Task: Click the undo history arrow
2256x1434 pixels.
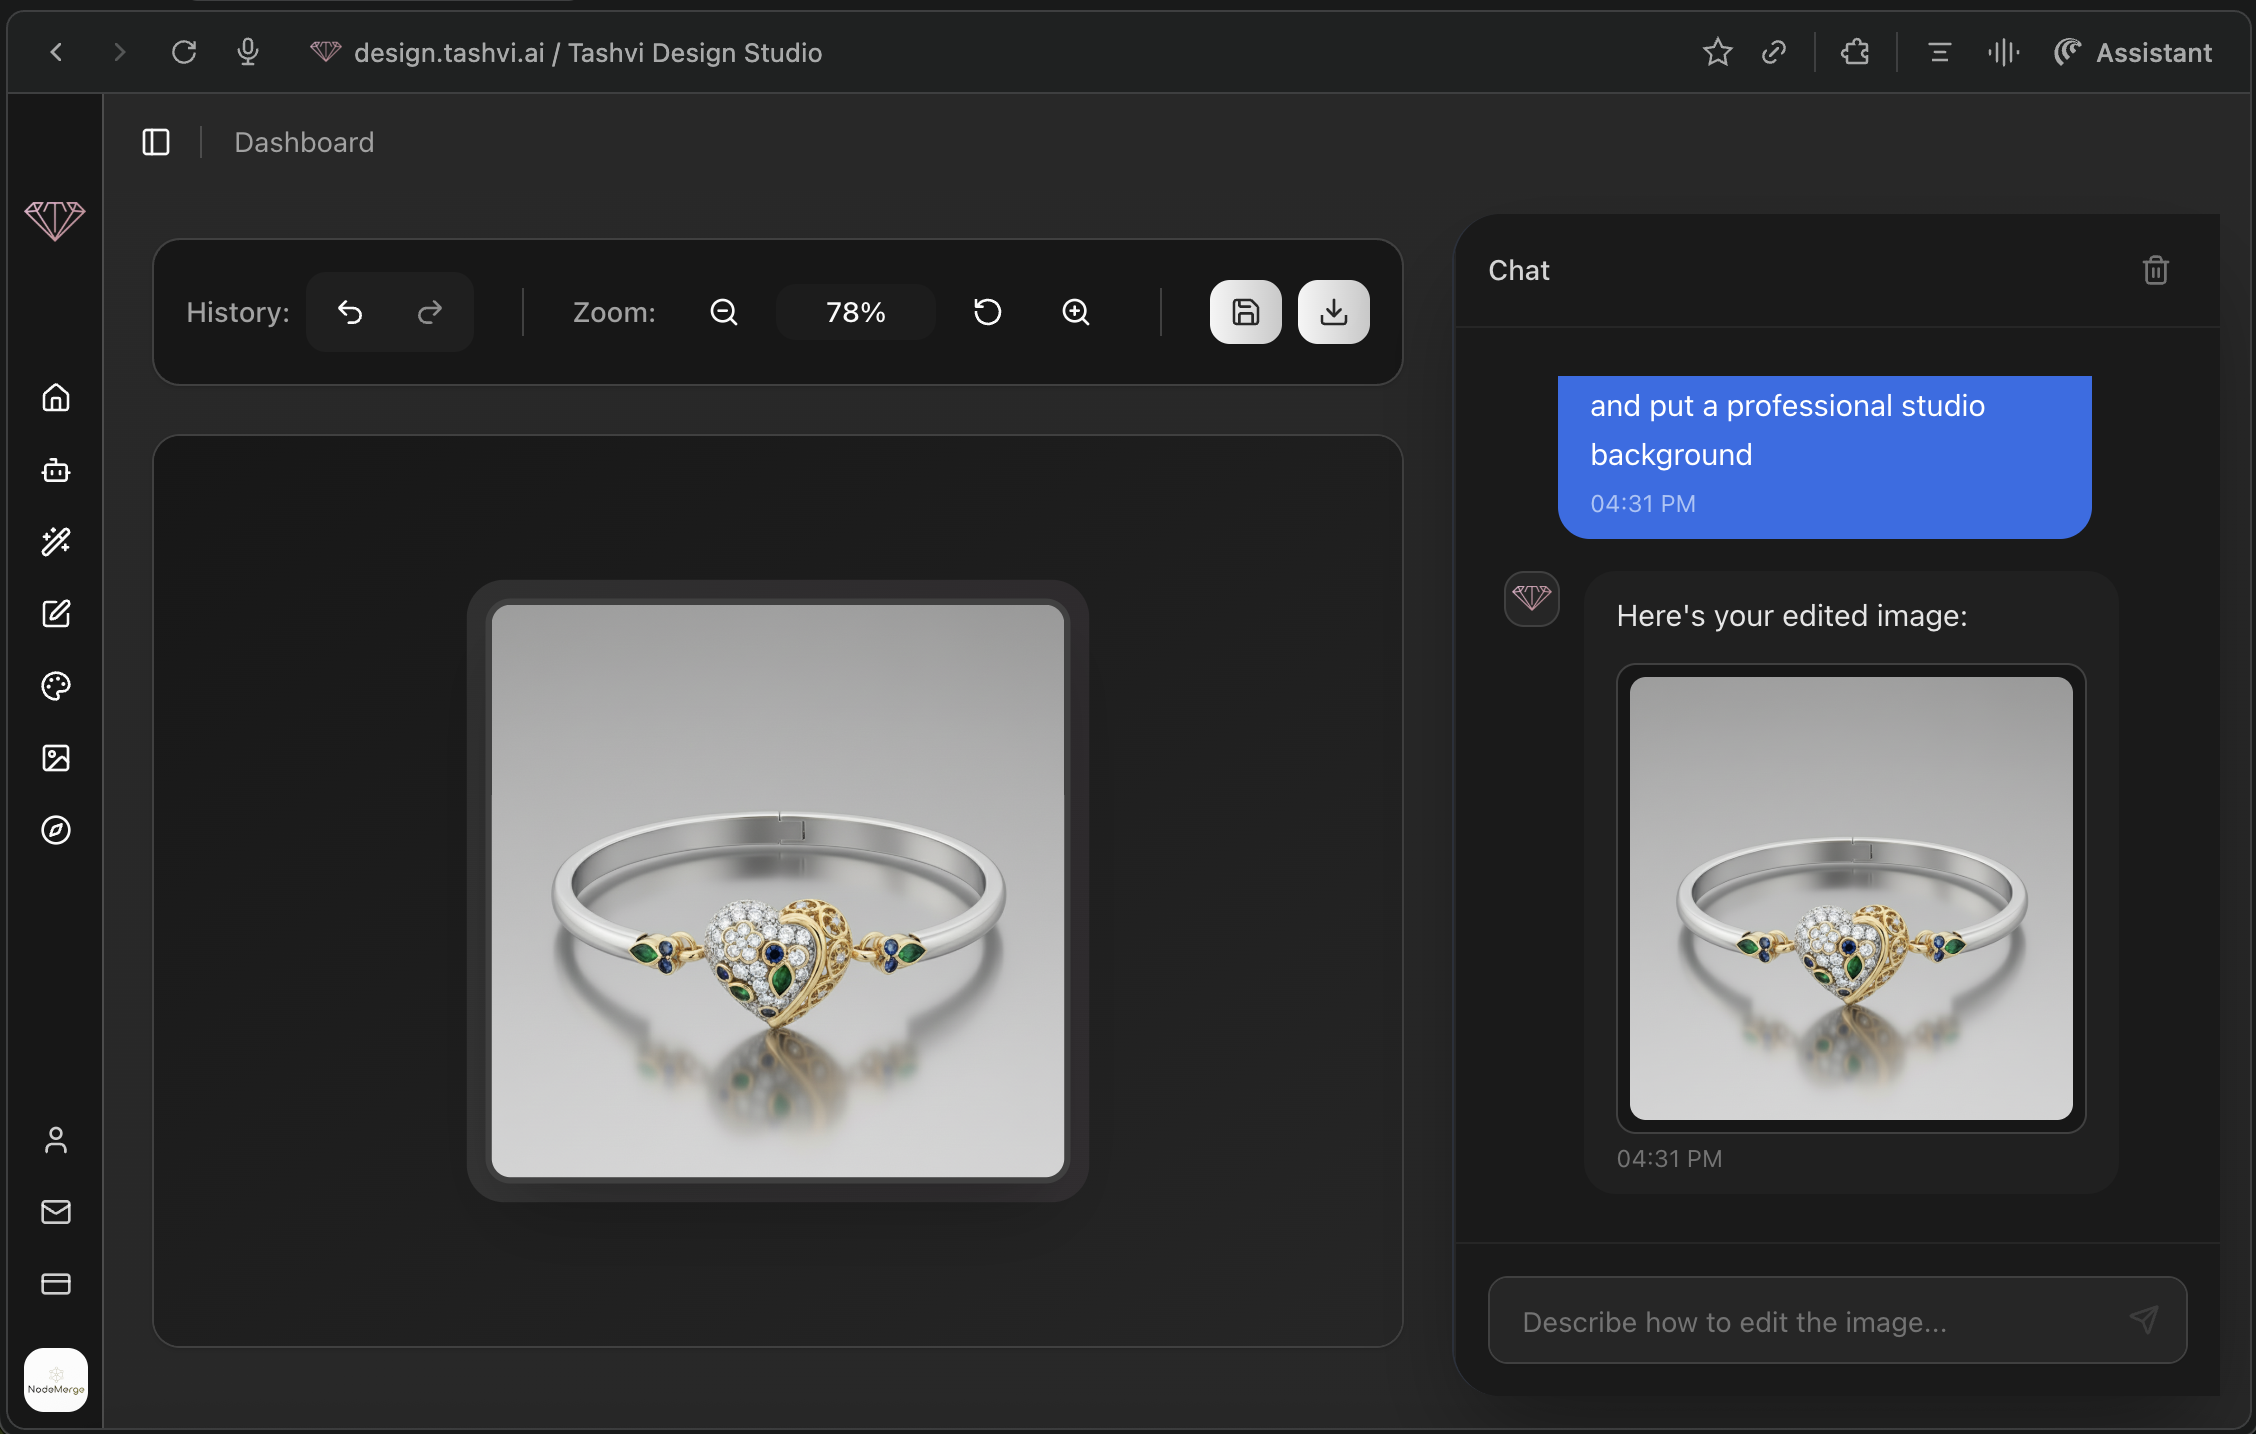Action: click(x=350, y=313)
